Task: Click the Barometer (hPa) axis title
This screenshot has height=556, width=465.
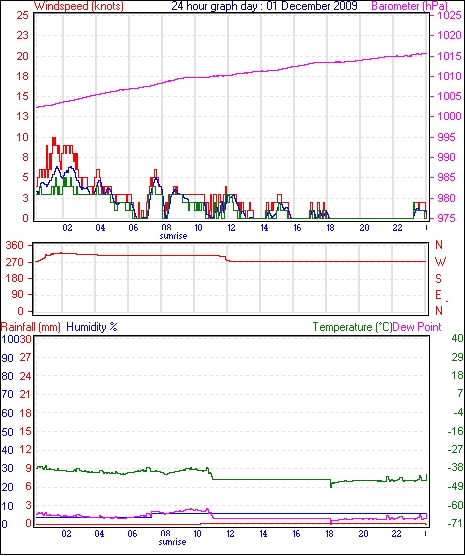Action: point(410,6)
